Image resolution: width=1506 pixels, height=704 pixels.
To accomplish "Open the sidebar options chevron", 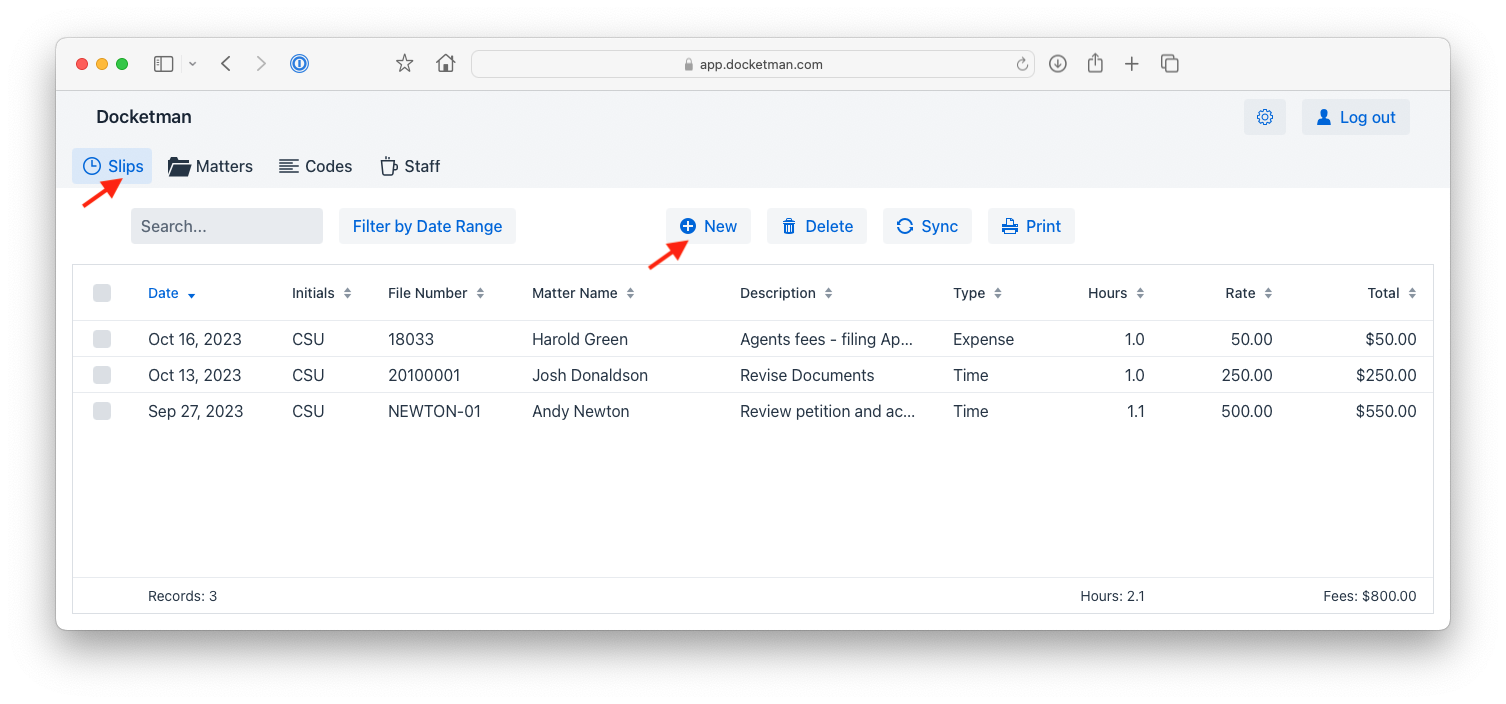I will 192,64.
